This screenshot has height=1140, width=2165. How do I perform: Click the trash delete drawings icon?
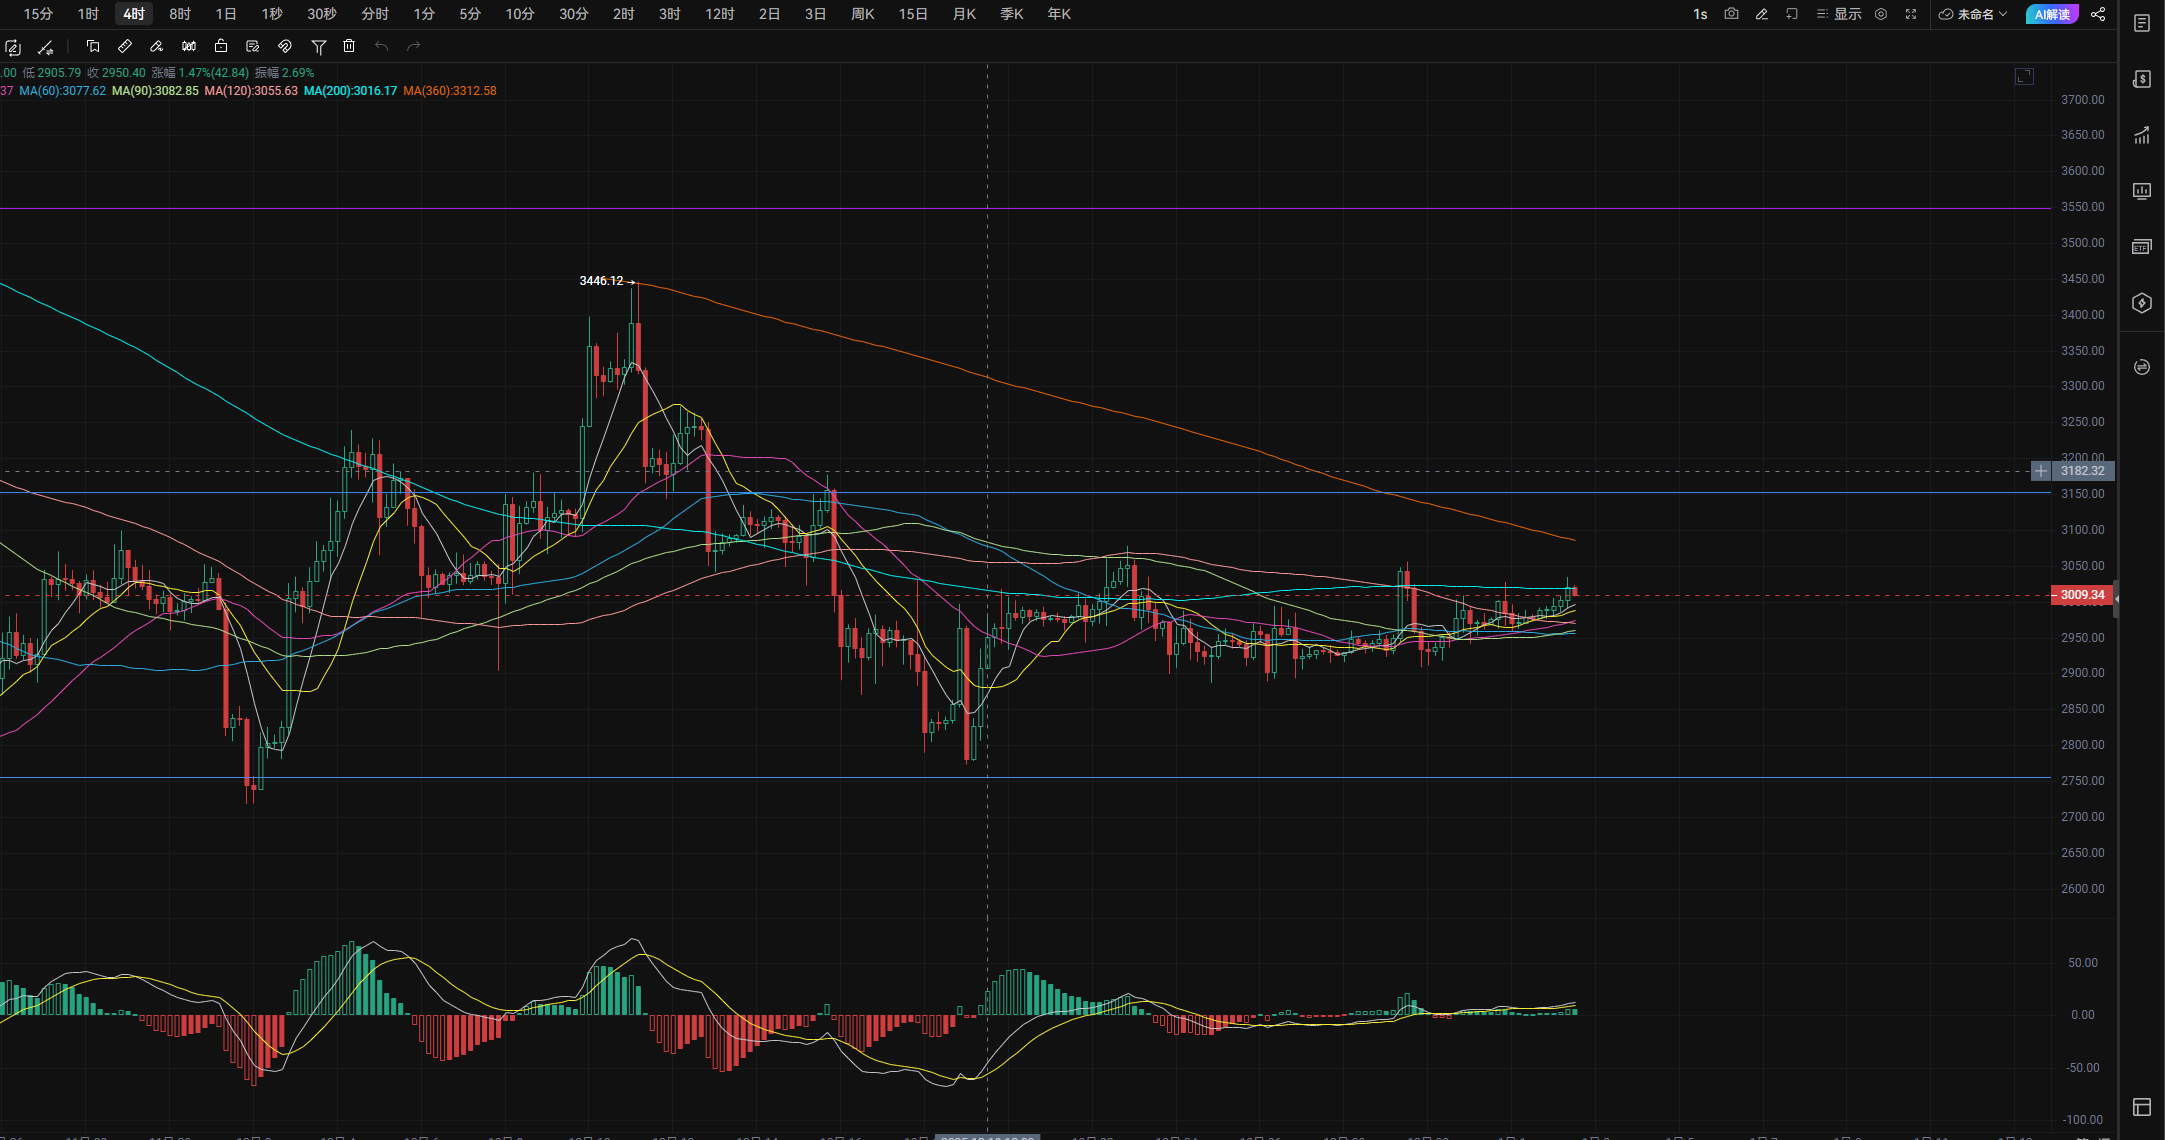click(349, 46)
